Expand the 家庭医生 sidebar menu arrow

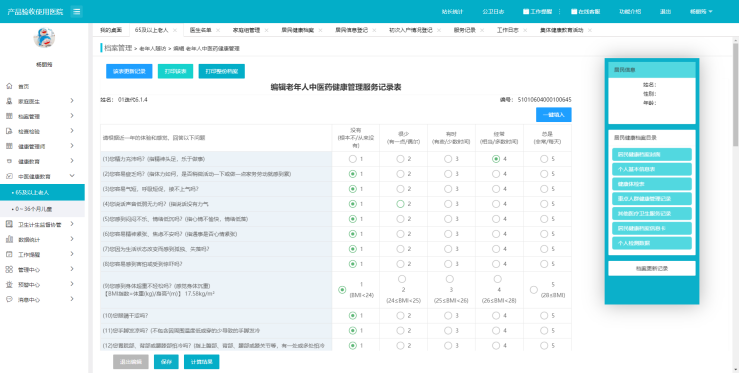72,101
